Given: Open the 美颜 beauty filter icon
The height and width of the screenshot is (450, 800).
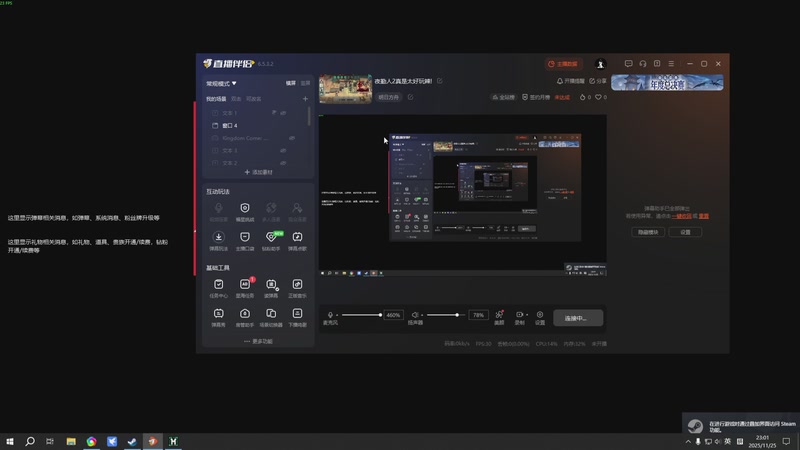Looking at the screenshot, I should pyautogui.click(x=499, y=315).
